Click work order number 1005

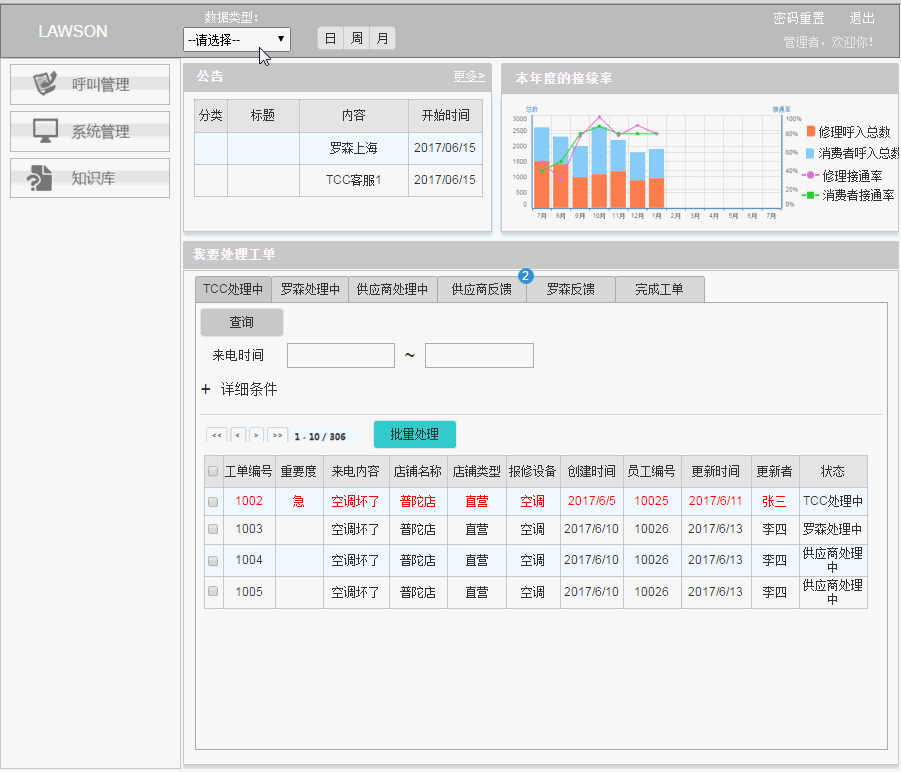point(249,592)
